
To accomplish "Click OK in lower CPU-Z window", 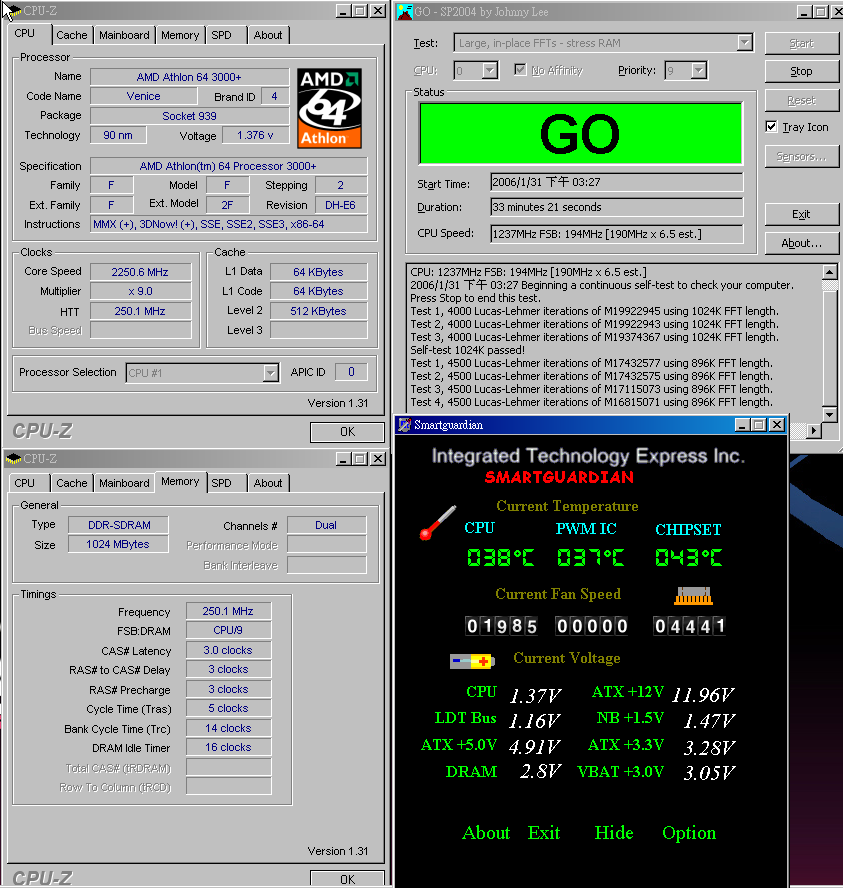I will (x=347, y=879).
